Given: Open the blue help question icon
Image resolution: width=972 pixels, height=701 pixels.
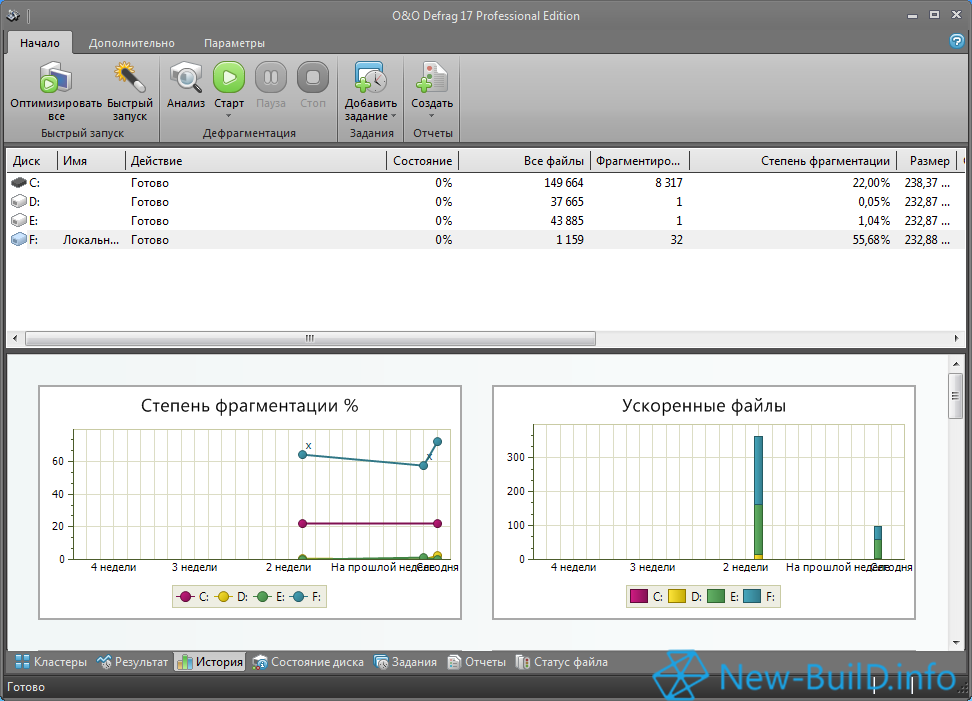Looking at the screenshot, I should point(957,42).
